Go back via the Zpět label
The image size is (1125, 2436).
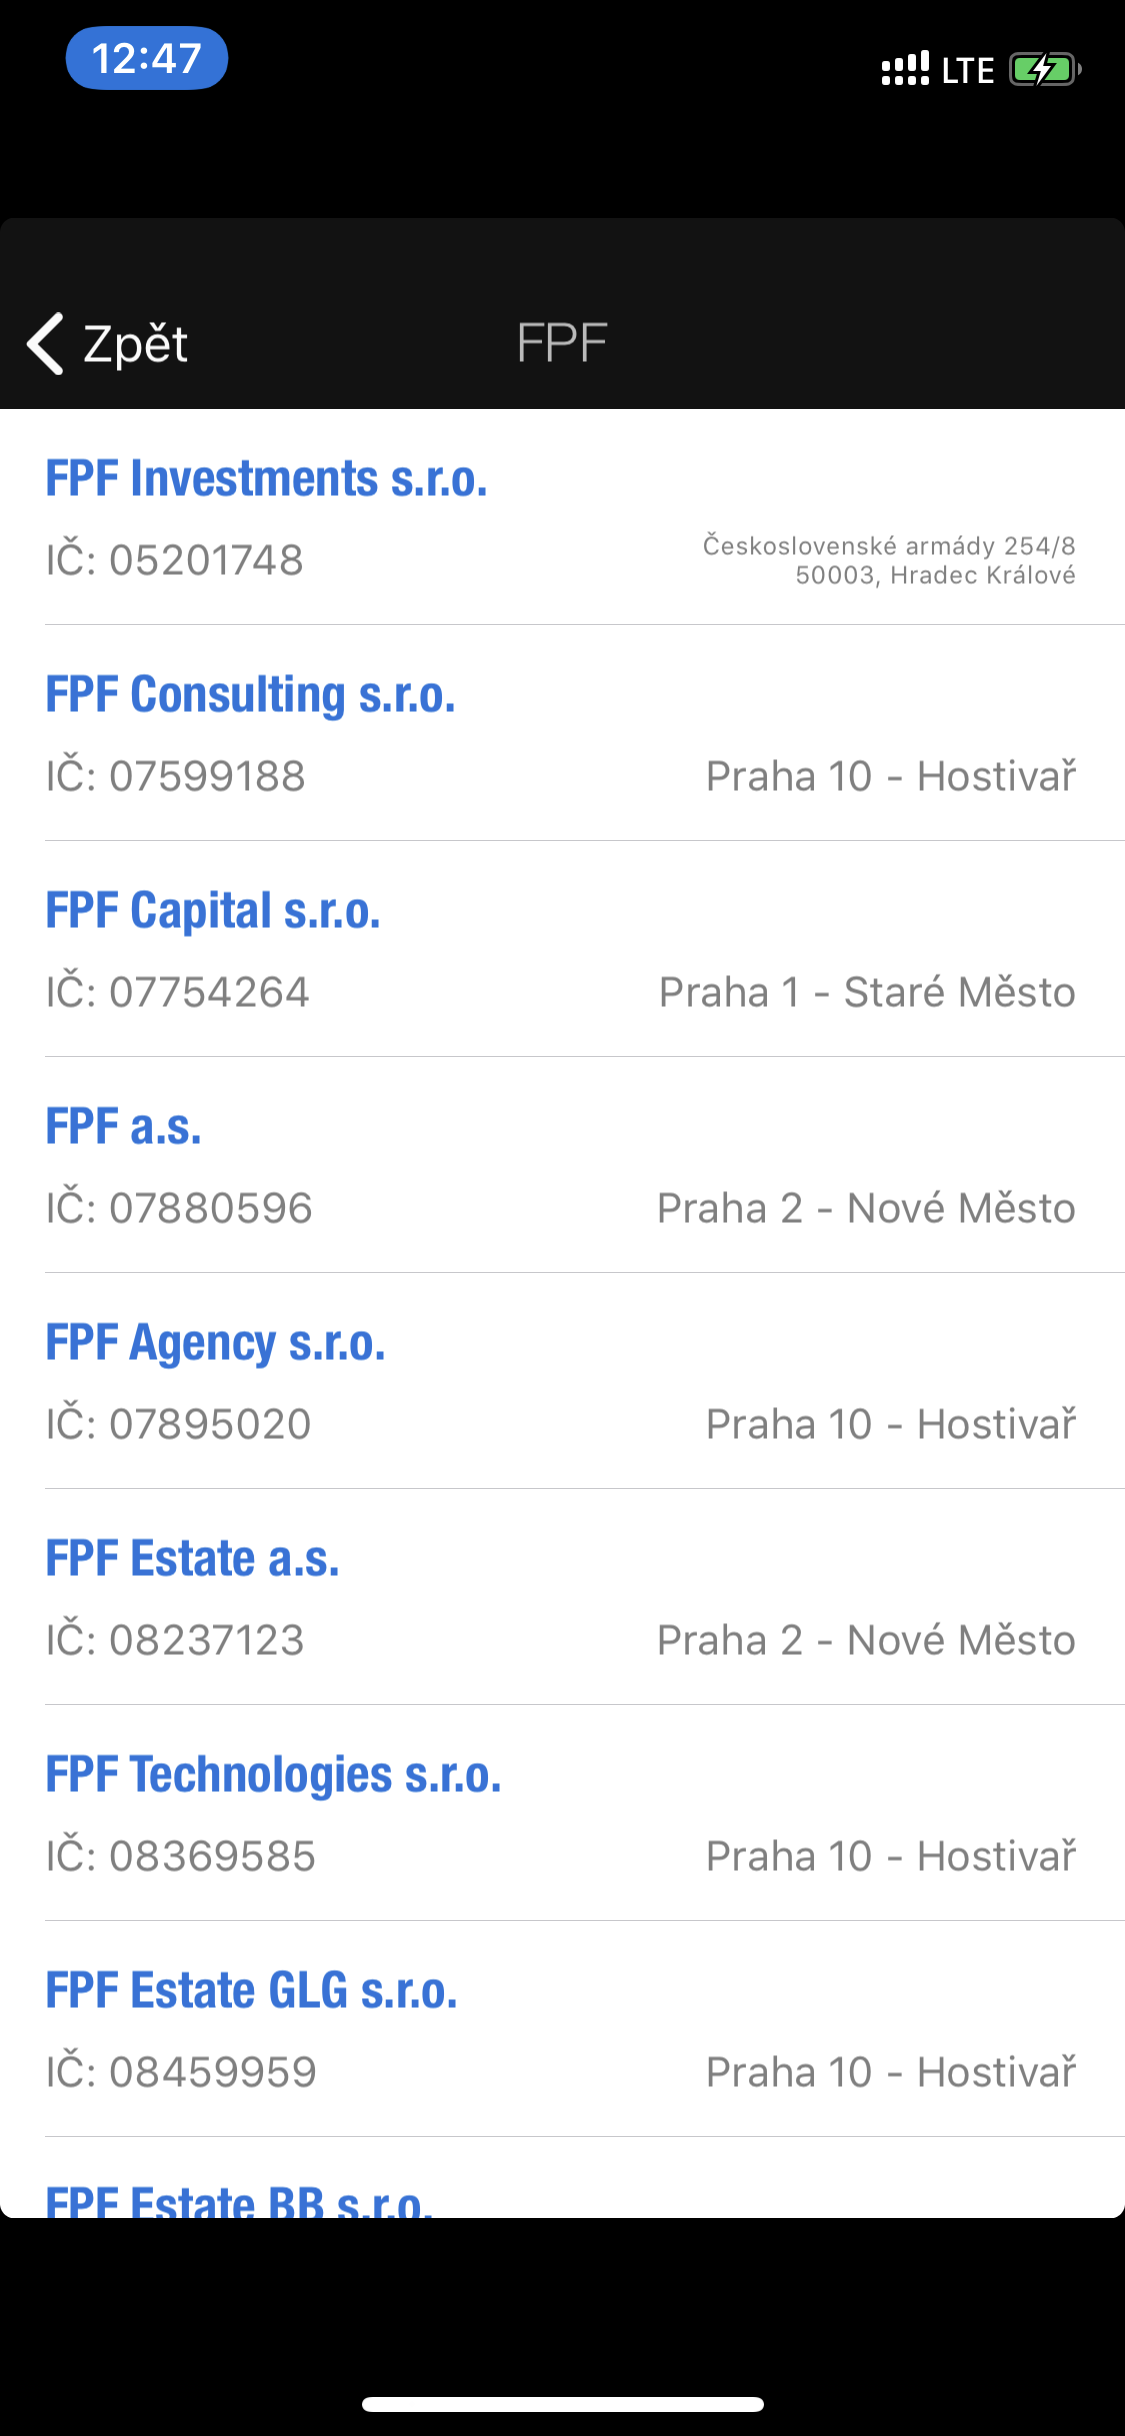coord(135,344)
